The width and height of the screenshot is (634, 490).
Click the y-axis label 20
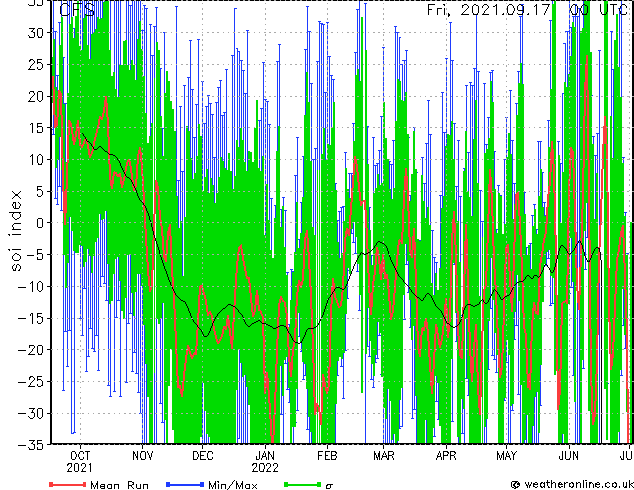click(x=36, y=96)
